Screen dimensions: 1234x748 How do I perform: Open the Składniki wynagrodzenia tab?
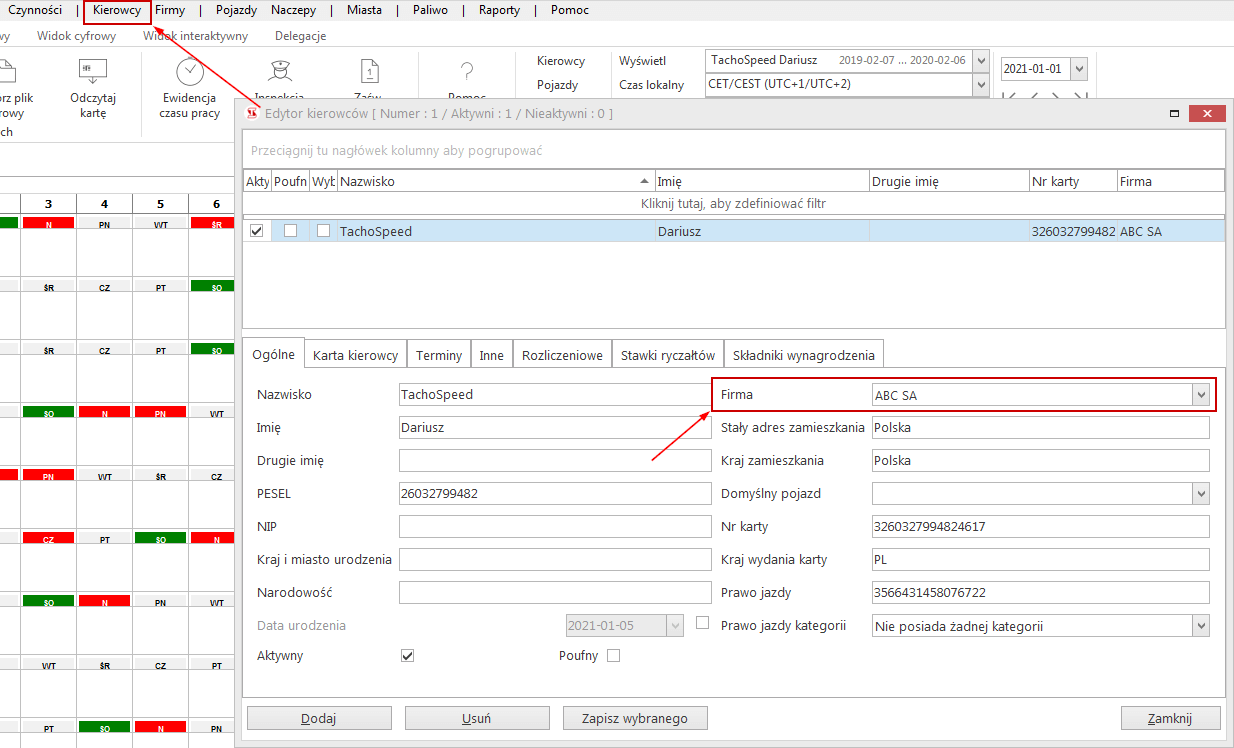[803, 355]
